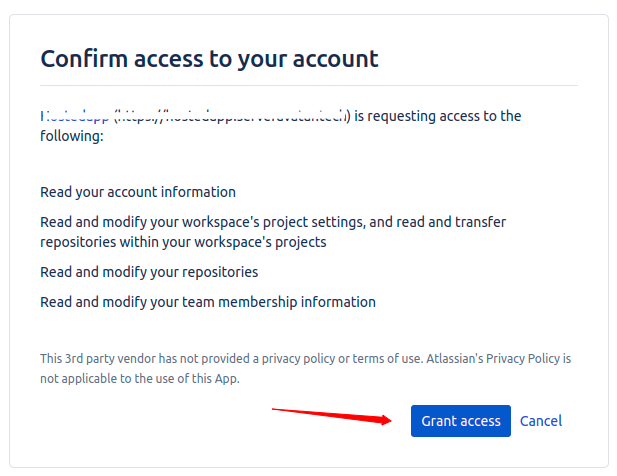Screen dimensions: 617x476
Task: Click the team membership information permission line
Action: coord(208,302)
